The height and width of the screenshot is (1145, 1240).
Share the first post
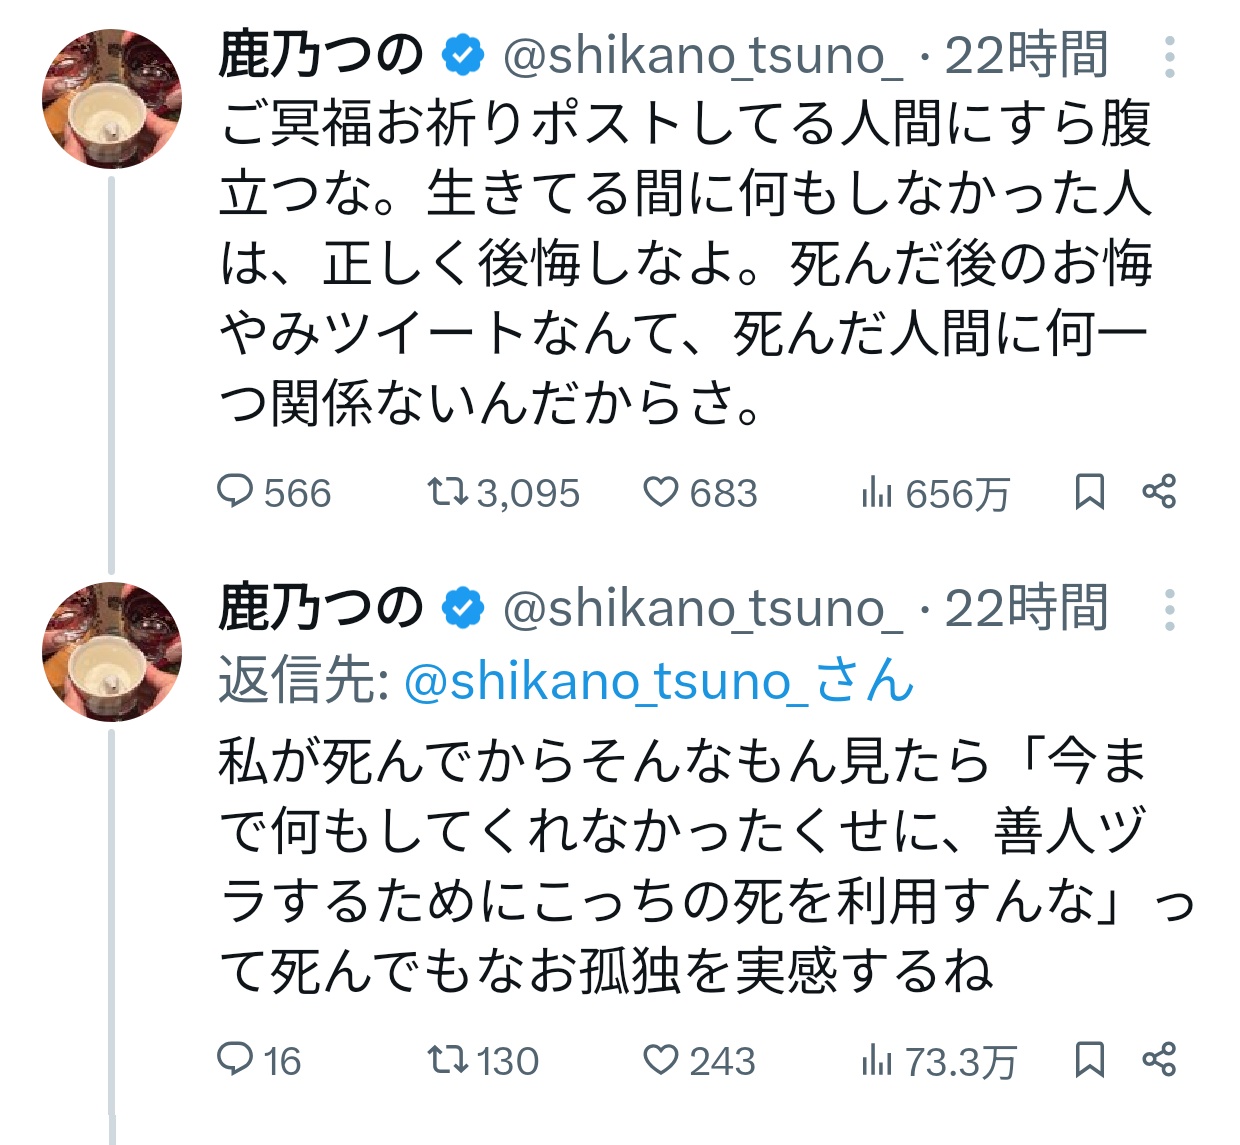pyautogui.click(x=1159, y=493)
